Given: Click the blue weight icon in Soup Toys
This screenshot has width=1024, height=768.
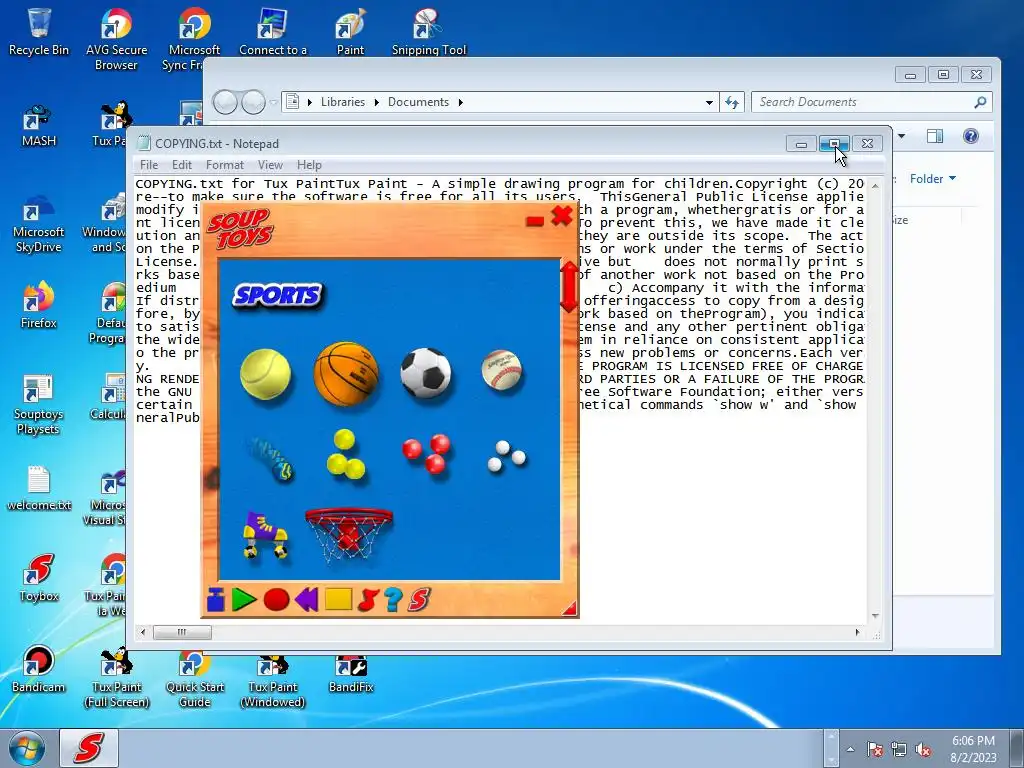Looking at the screenshot, I should point(216,600).
